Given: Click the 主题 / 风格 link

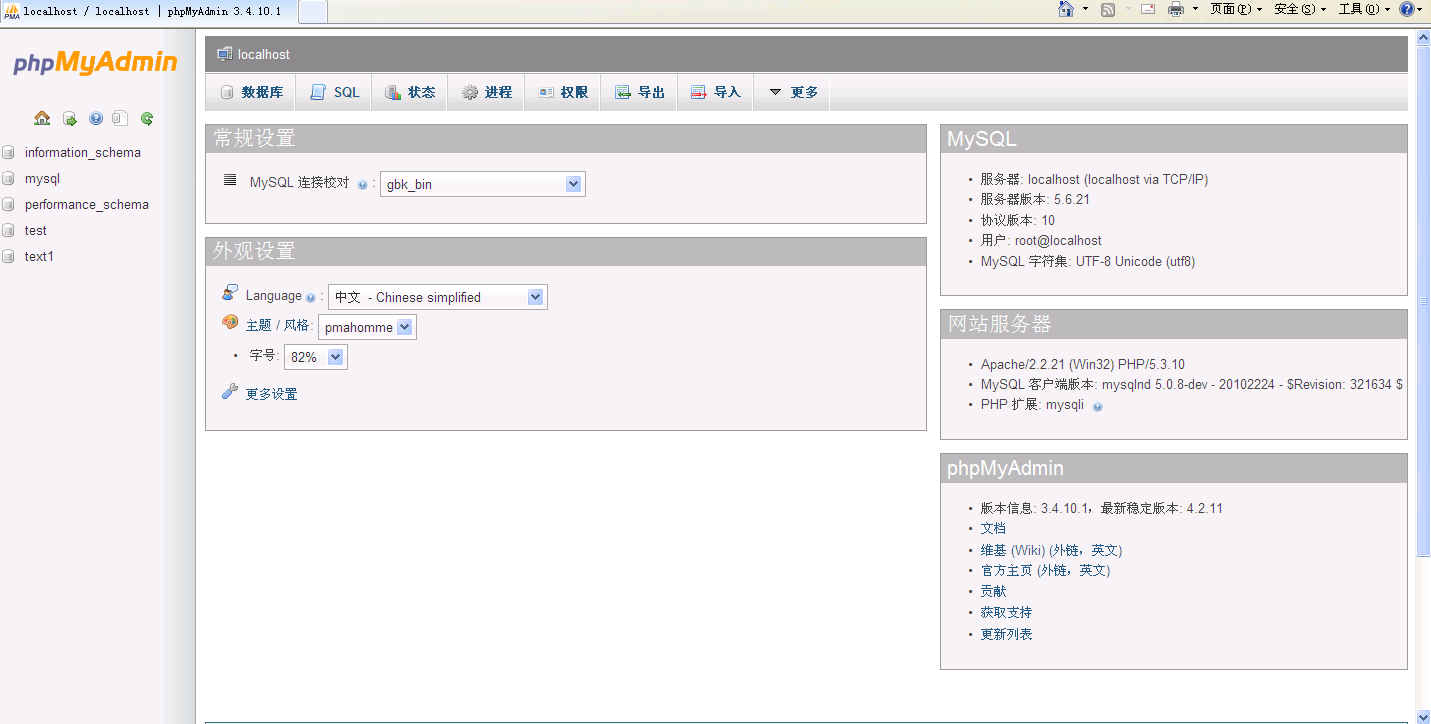Looking at the screenshot, I should click(x=279, y=326).
